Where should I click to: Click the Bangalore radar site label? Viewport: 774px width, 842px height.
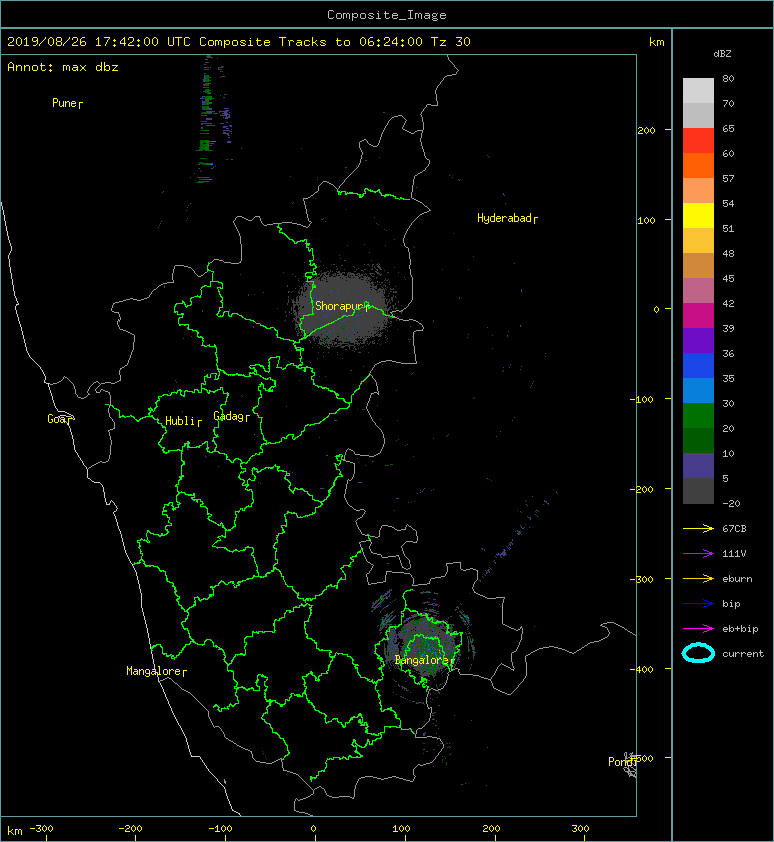424,660
